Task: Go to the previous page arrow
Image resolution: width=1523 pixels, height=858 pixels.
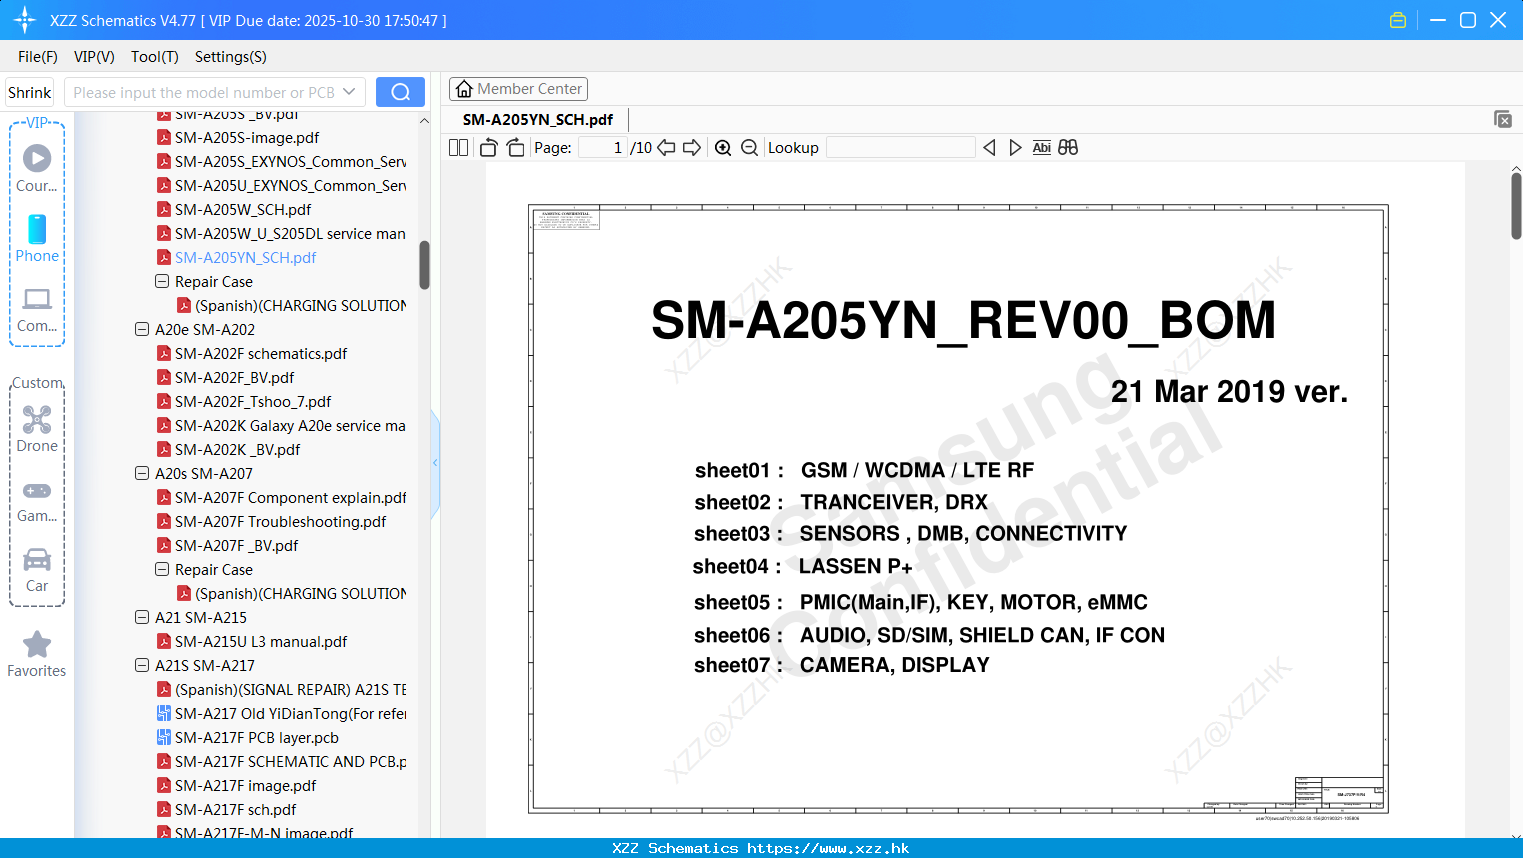Action: click(666, 148)
